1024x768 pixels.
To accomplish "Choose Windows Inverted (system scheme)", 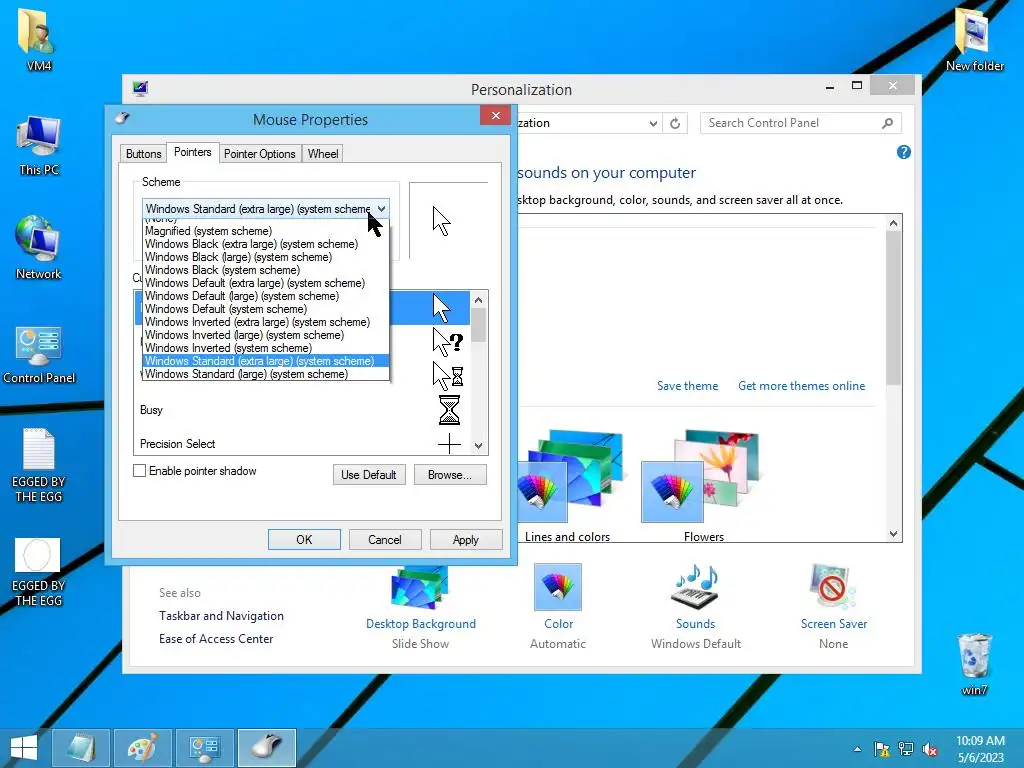I will (266, 348).
